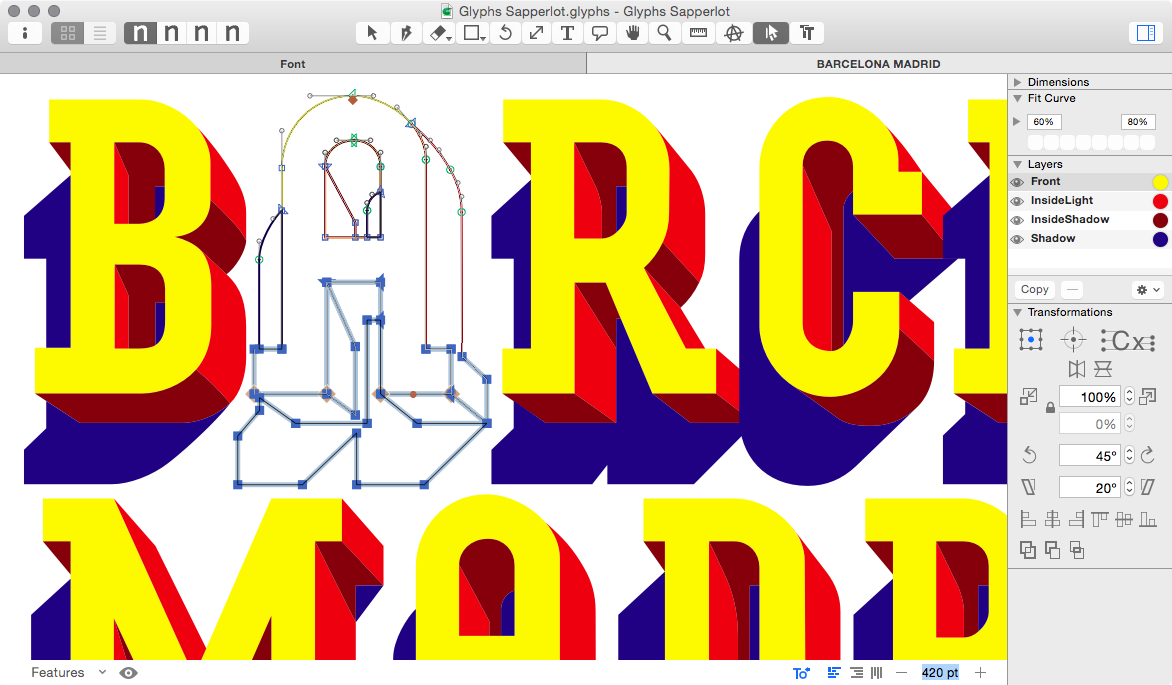Expand the Dimensions section
The width and height of the screenshot is (1172, 685).
click(1019, 82)
